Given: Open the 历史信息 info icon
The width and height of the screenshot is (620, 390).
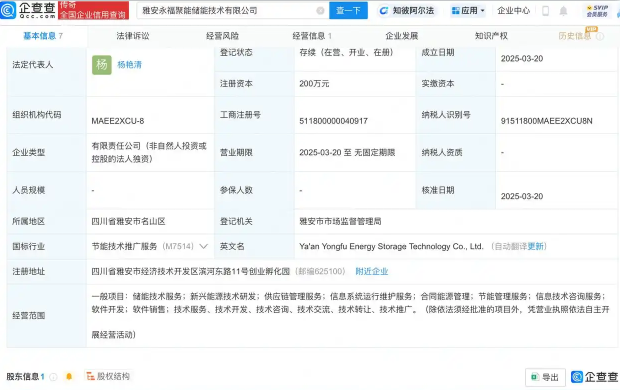Looking at the screenshot, I should click(600, 36).
